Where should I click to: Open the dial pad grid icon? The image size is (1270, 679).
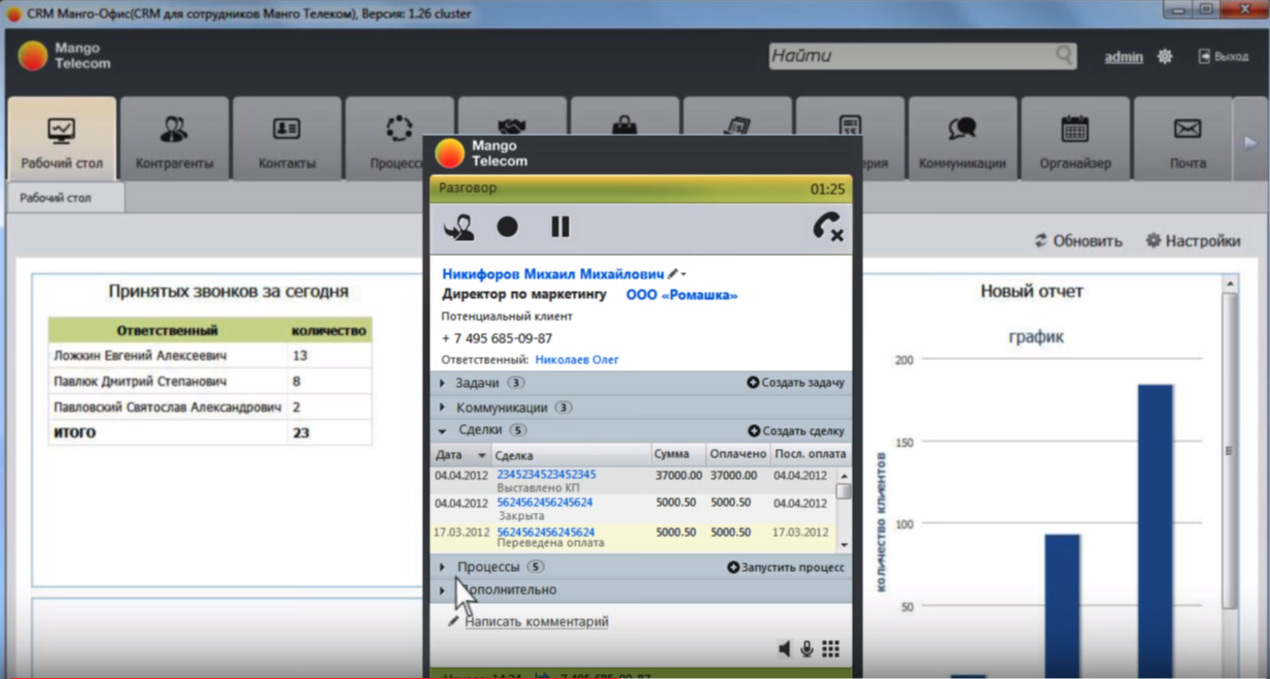831,650
